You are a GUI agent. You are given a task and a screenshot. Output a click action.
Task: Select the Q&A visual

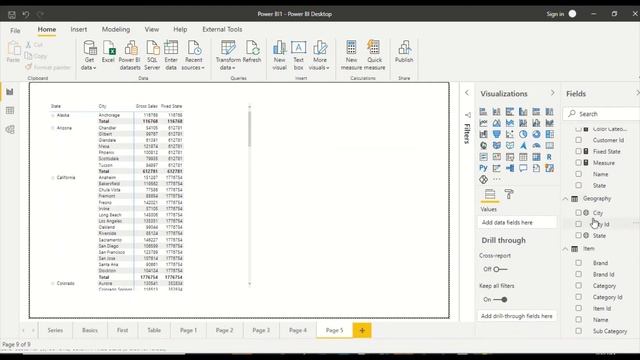point(523,168)
